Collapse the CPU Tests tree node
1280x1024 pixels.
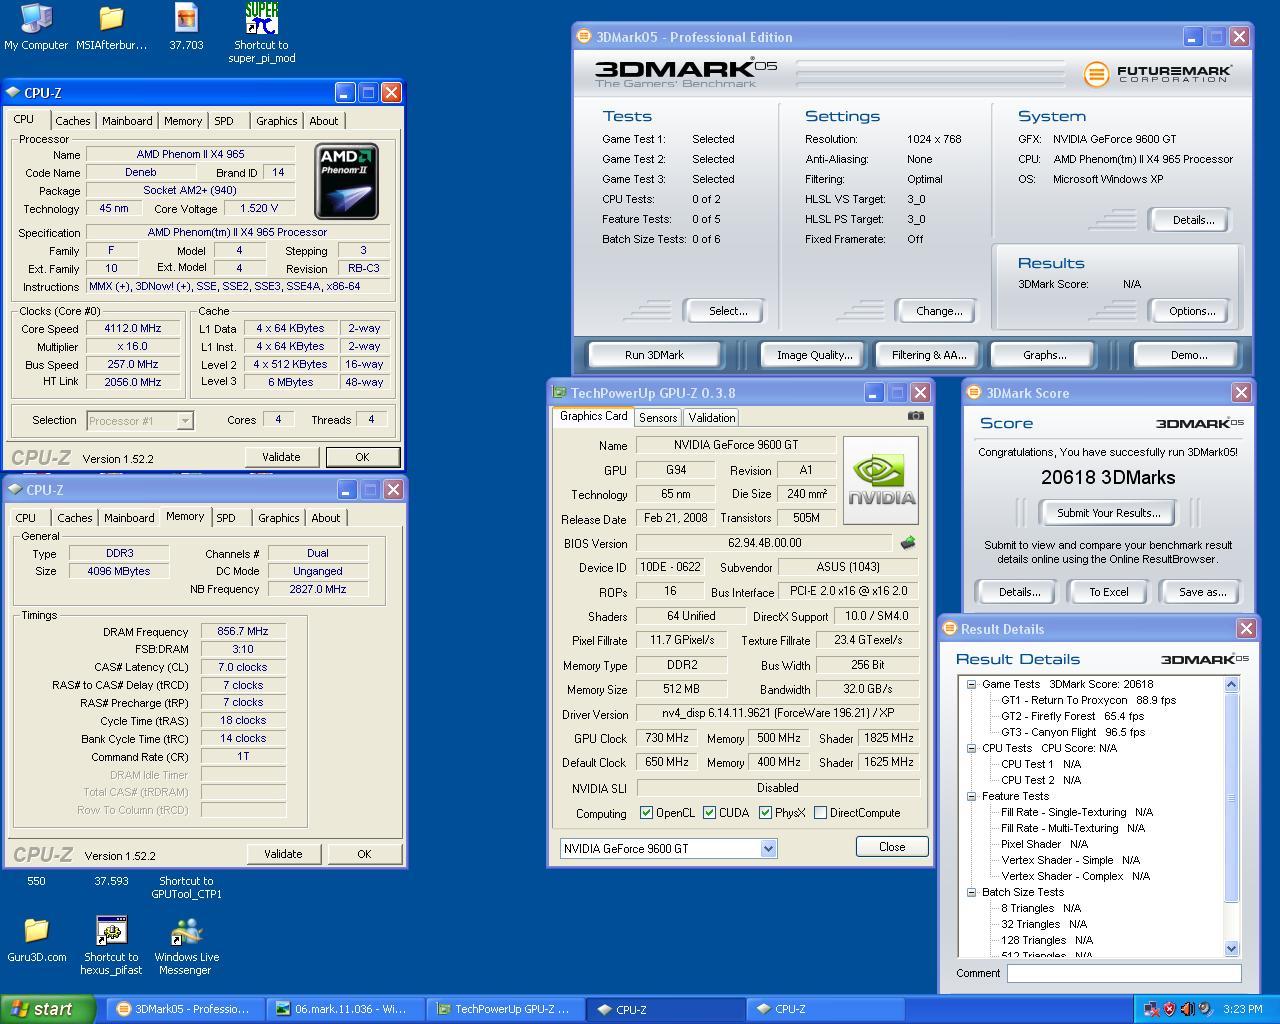tap(971, 748)
